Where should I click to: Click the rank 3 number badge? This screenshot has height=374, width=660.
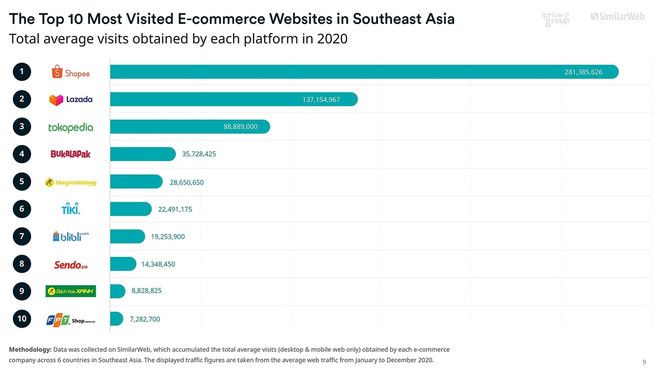tap(22, 127)
